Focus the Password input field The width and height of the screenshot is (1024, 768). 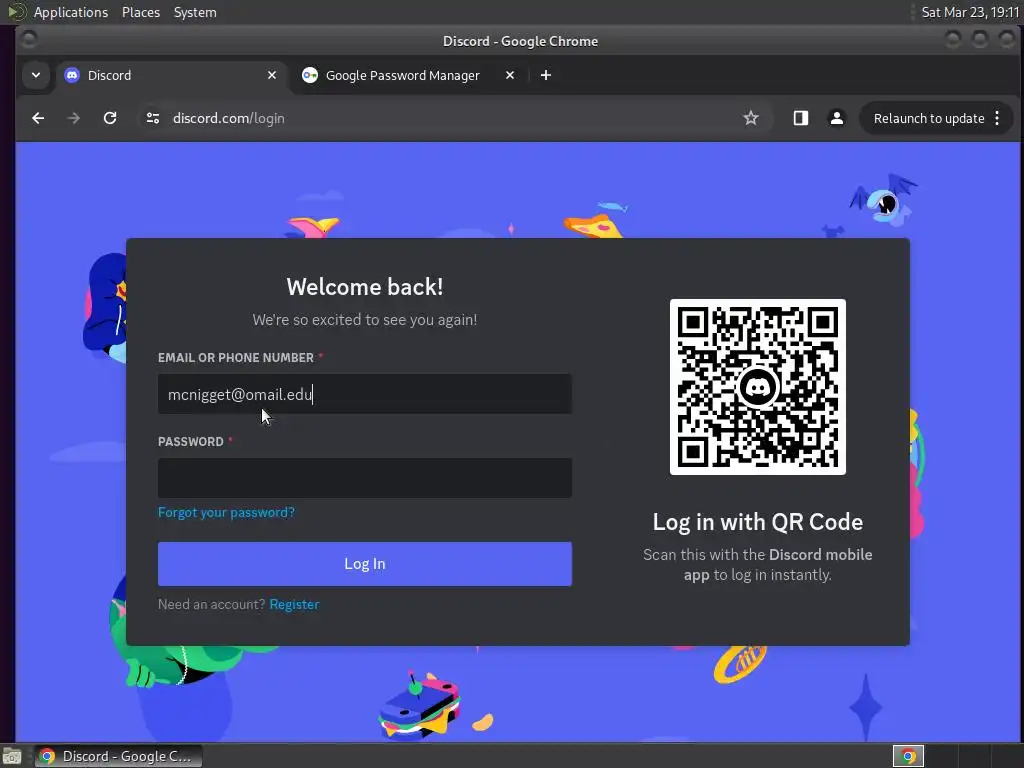(x=364, y=477)
